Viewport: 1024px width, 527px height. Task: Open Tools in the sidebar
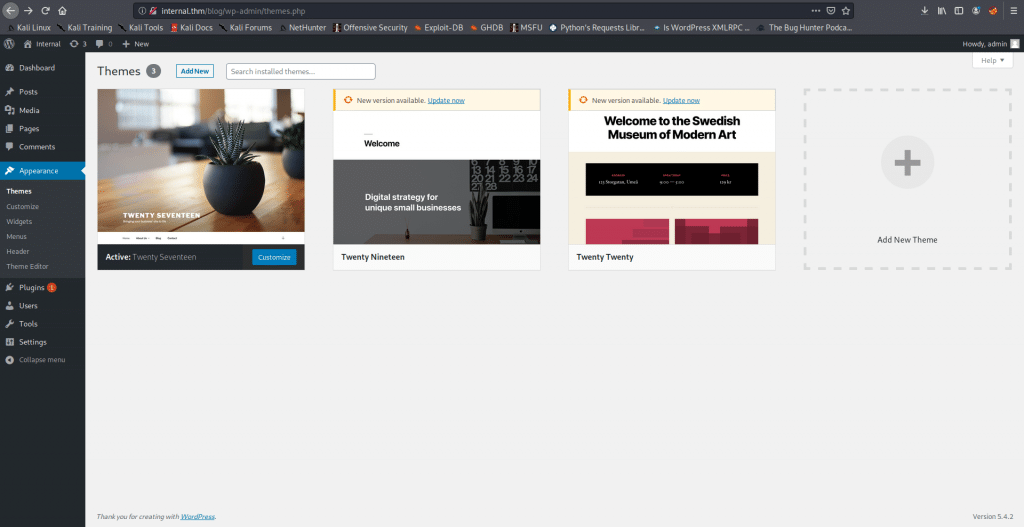[x=42, y=324]
